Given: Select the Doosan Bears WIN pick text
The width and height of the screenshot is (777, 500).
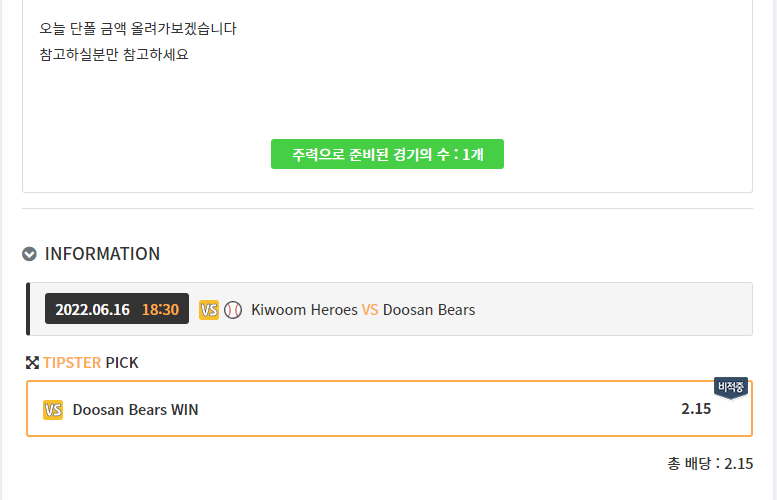Looking at the screenshot, I should pos(135,410).
